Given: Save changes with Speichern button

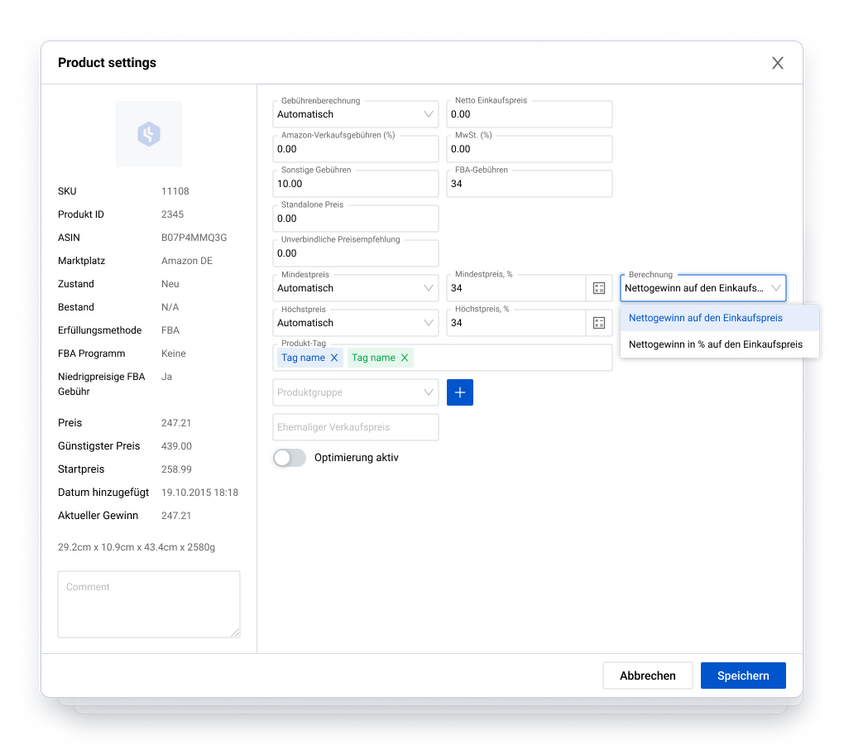Looking at the screenshot, I should (x=743, y=675).
